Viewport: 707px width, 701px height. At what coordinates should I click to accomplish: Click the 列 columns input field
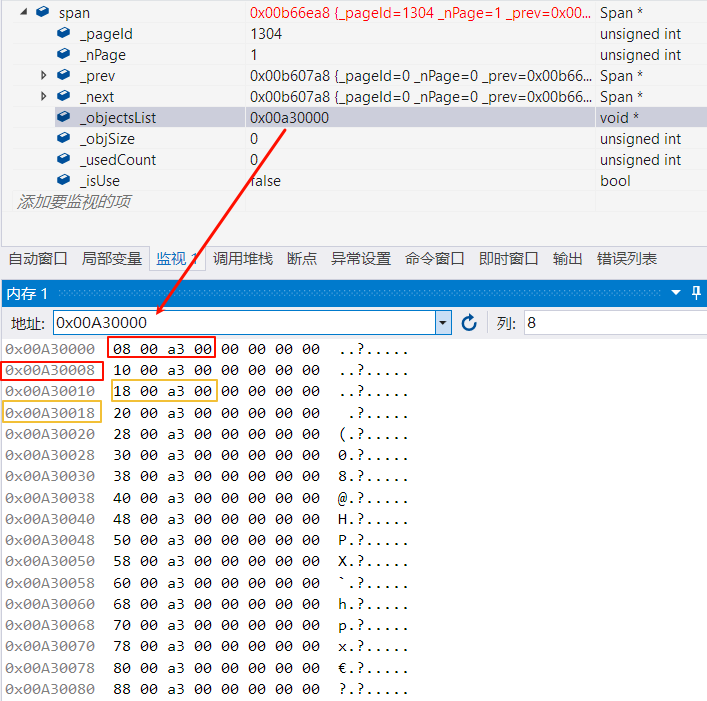pos(610,323)
